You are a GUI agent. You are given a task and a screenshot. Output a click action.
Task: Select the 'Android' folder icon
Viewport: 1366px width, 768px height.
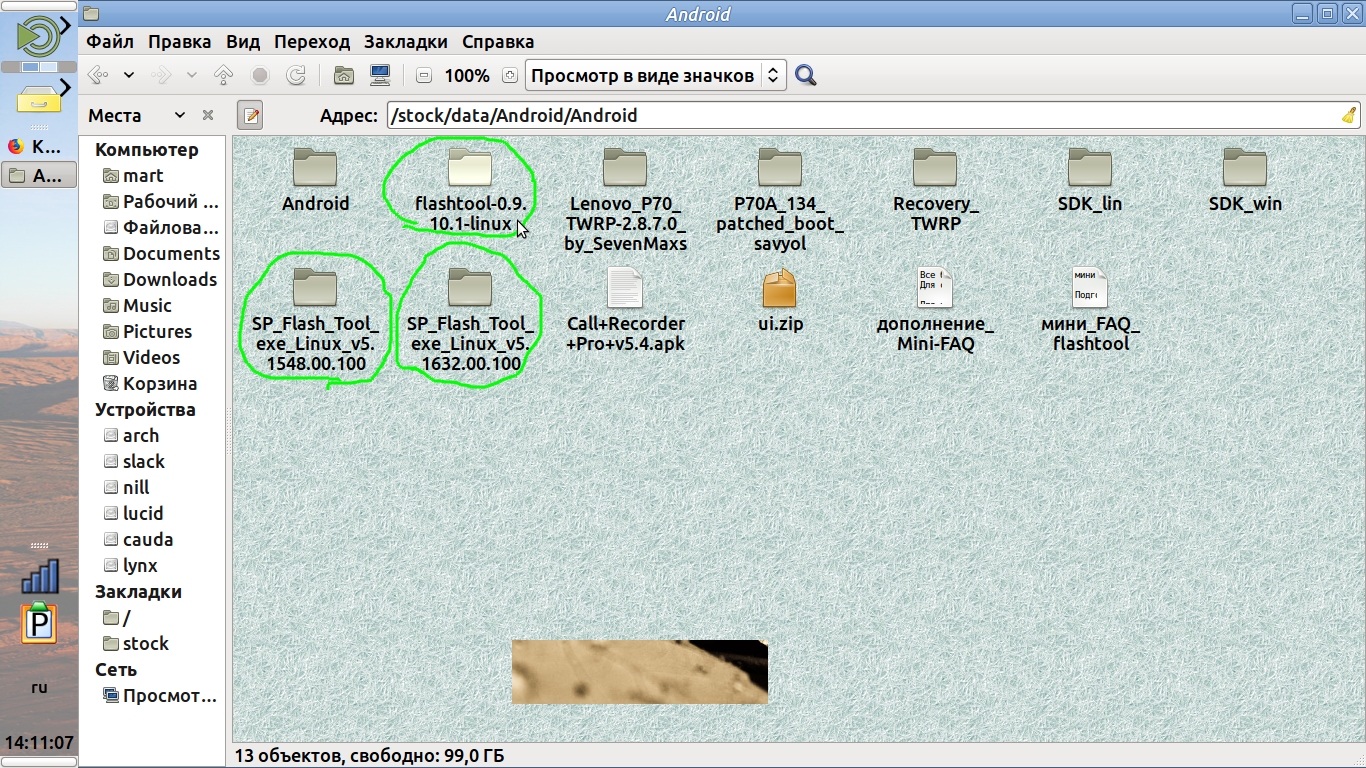pos(315,168)
